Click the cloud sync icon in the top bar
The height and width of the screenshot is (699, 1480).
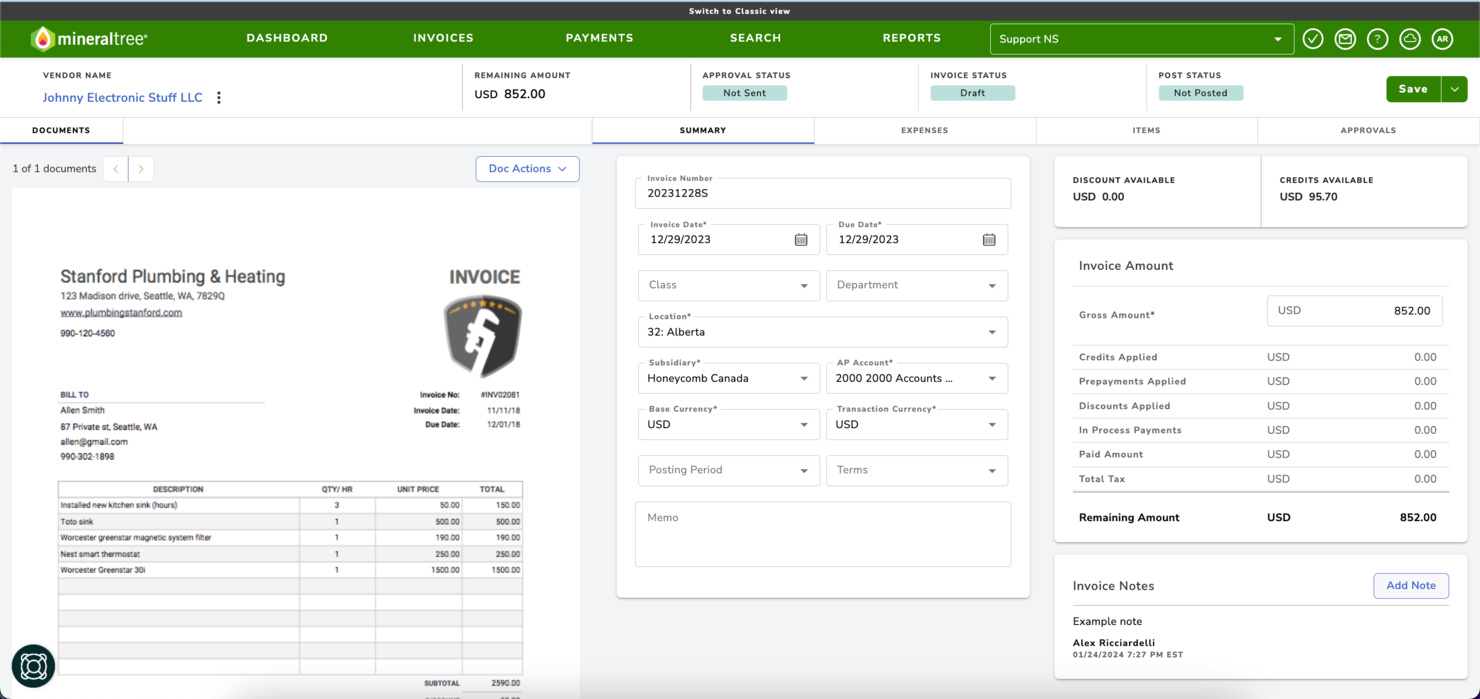coord(1410,38)
